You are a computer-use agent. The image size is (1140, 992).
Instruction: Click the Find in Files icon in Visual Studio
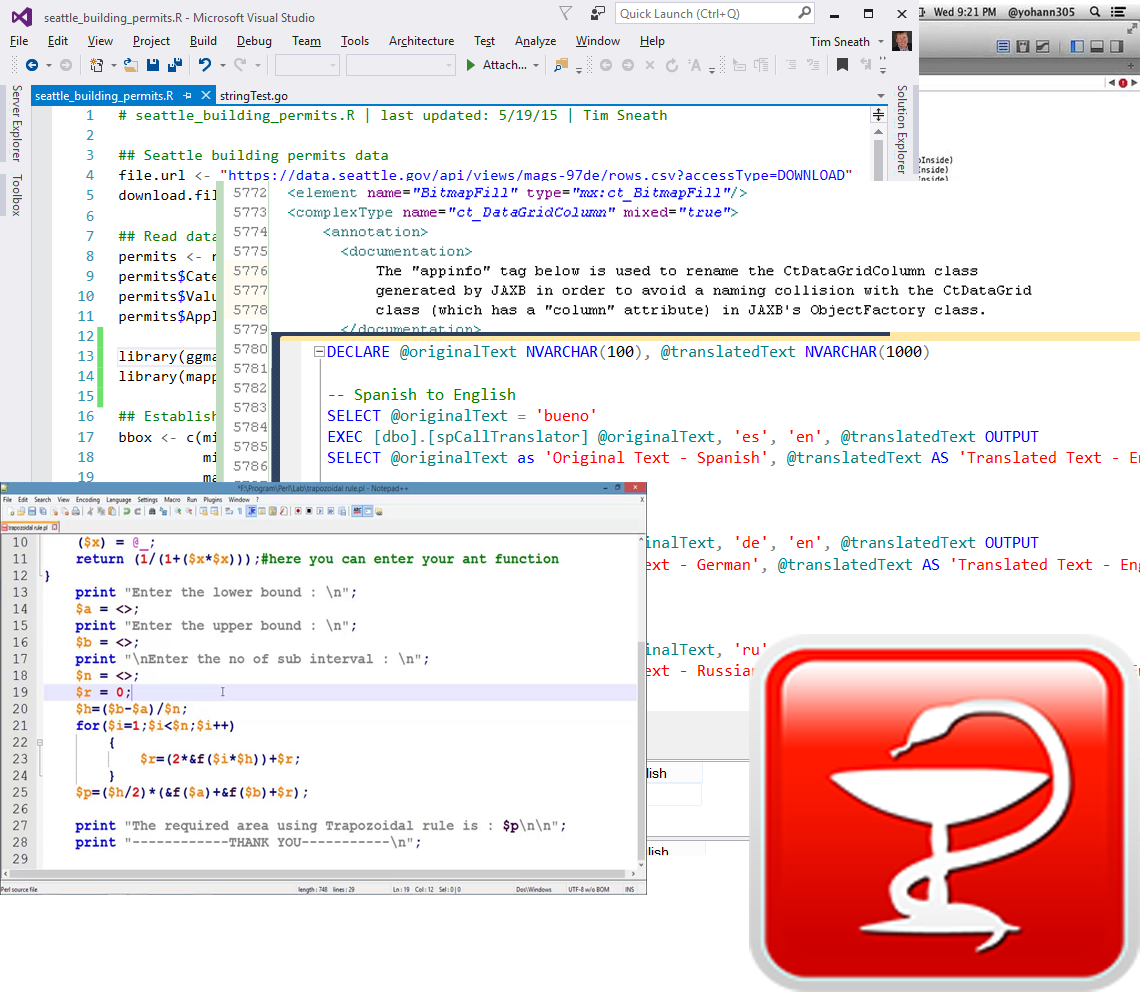point(561,65)
